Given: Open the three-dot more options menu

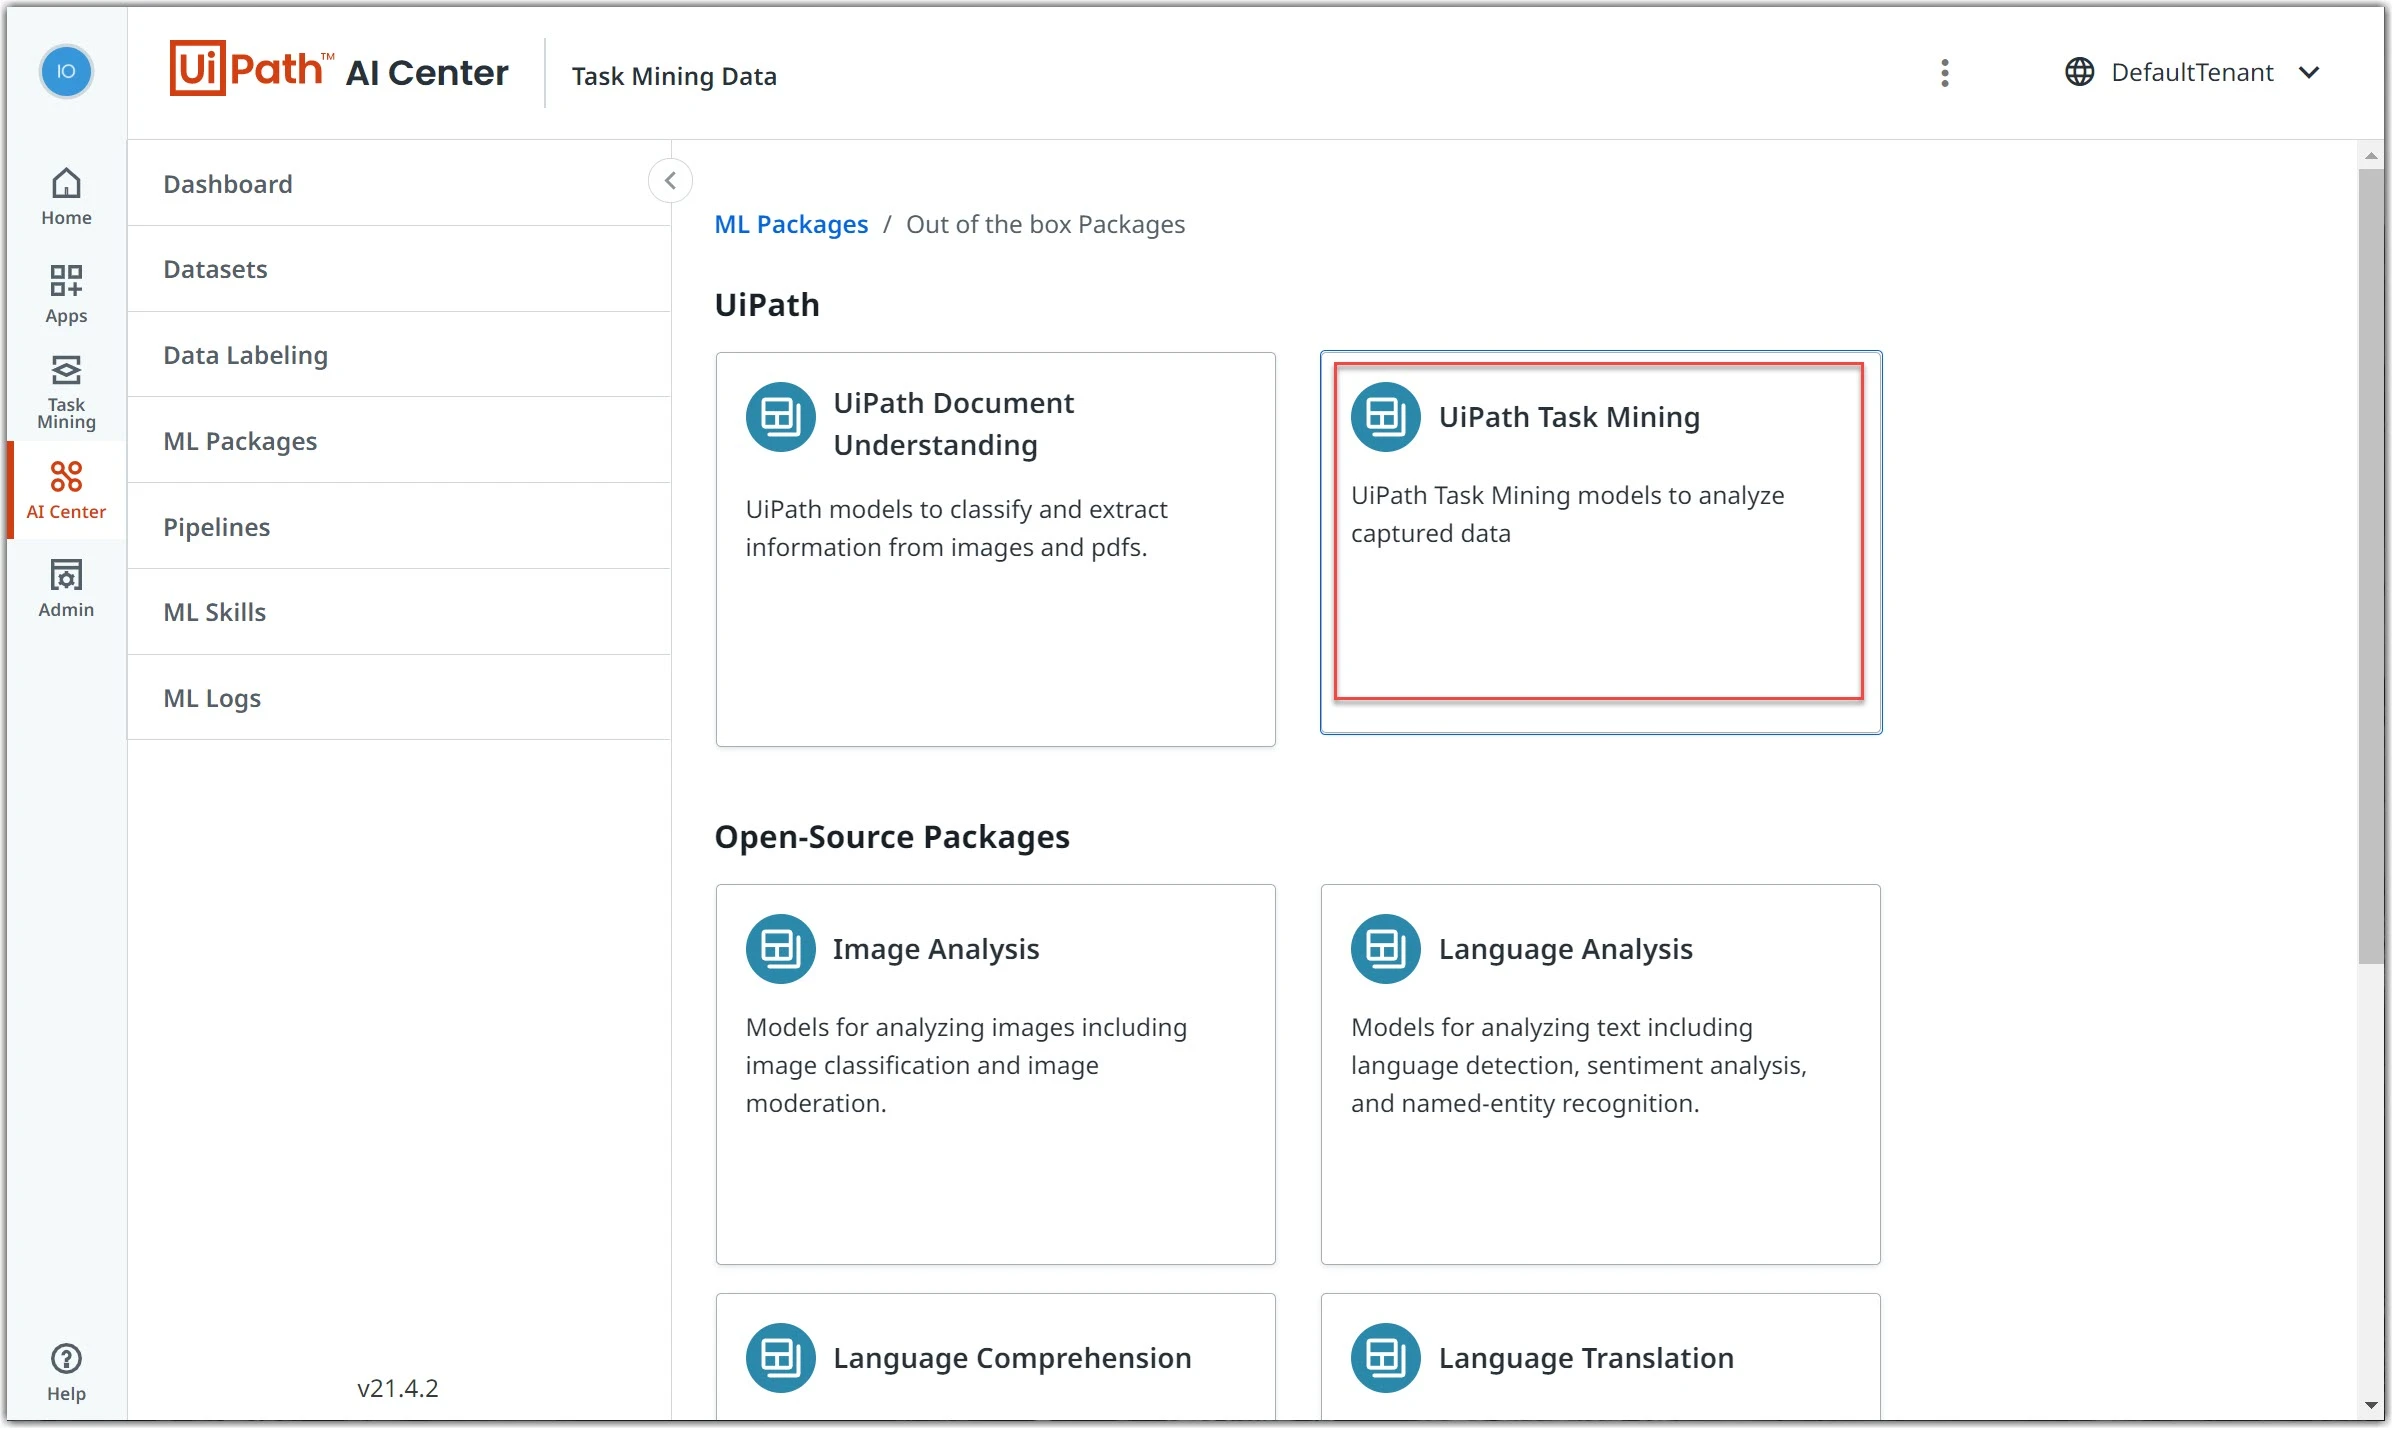Looking at the screenshot, I should pyautogui.click(x=1944, y=73).
